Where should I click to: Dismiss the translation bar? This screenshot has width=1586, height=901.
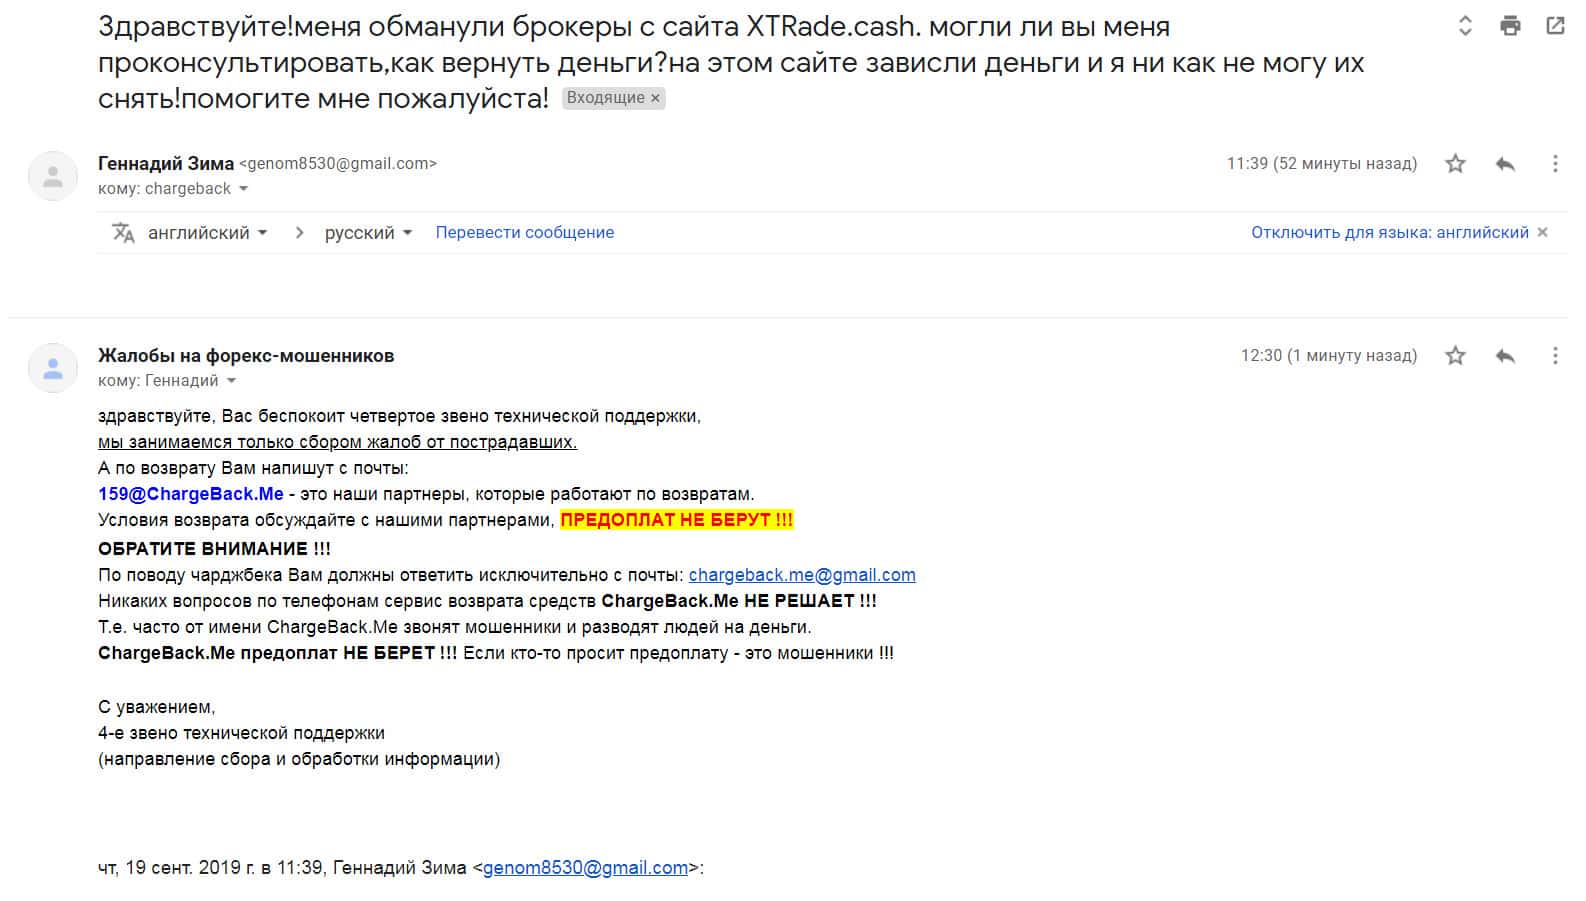pos(1542,233)
